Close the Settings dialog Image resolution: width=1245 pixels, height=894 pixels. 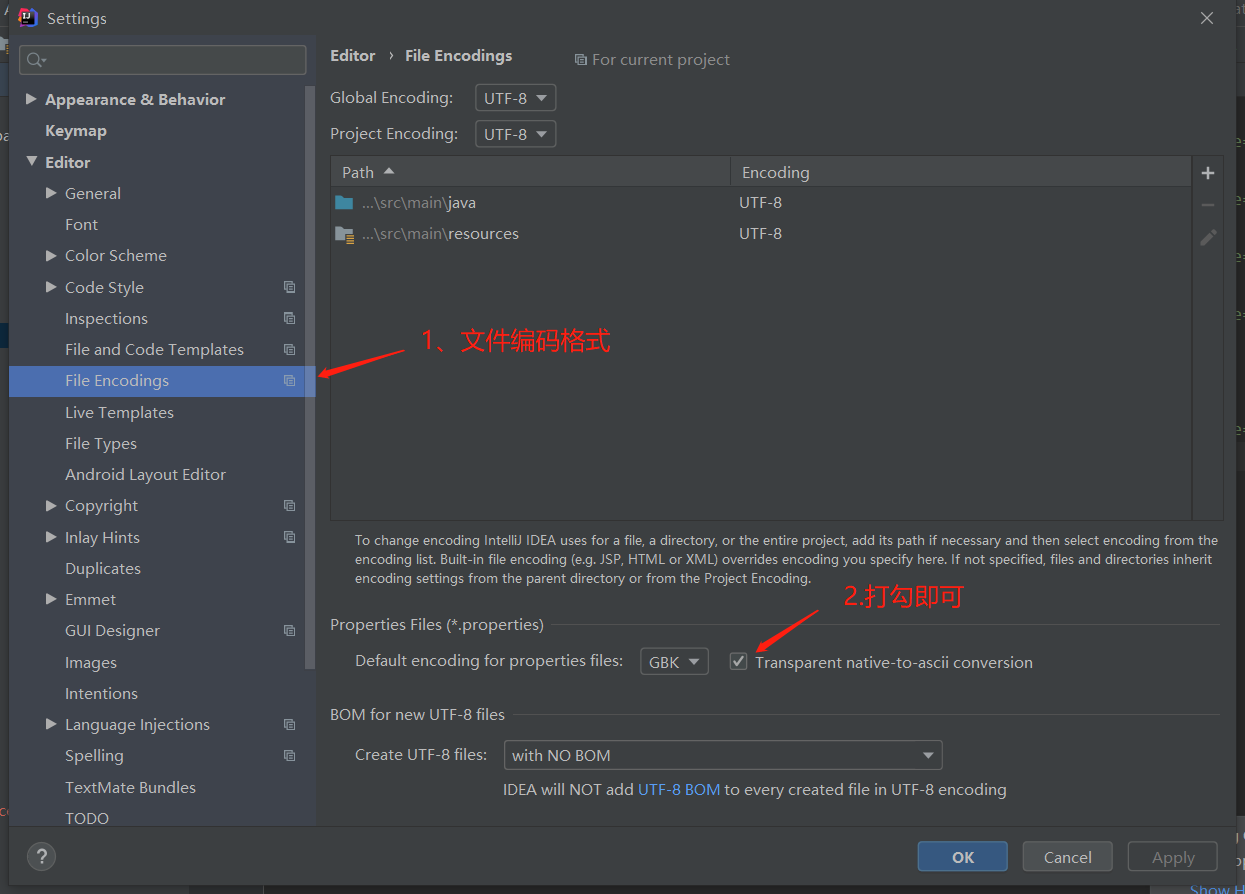pyautogui.click(x=1207, y=18)
